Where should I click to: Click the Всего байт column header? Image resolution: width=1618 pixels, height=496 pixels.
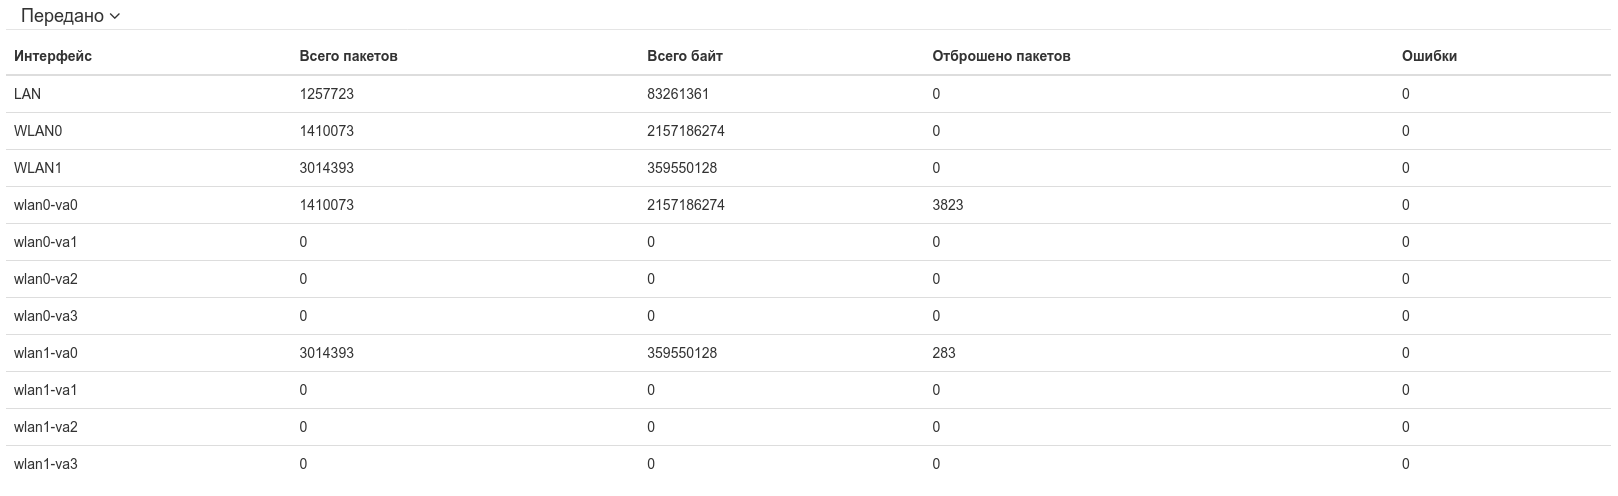coord(684,56)
